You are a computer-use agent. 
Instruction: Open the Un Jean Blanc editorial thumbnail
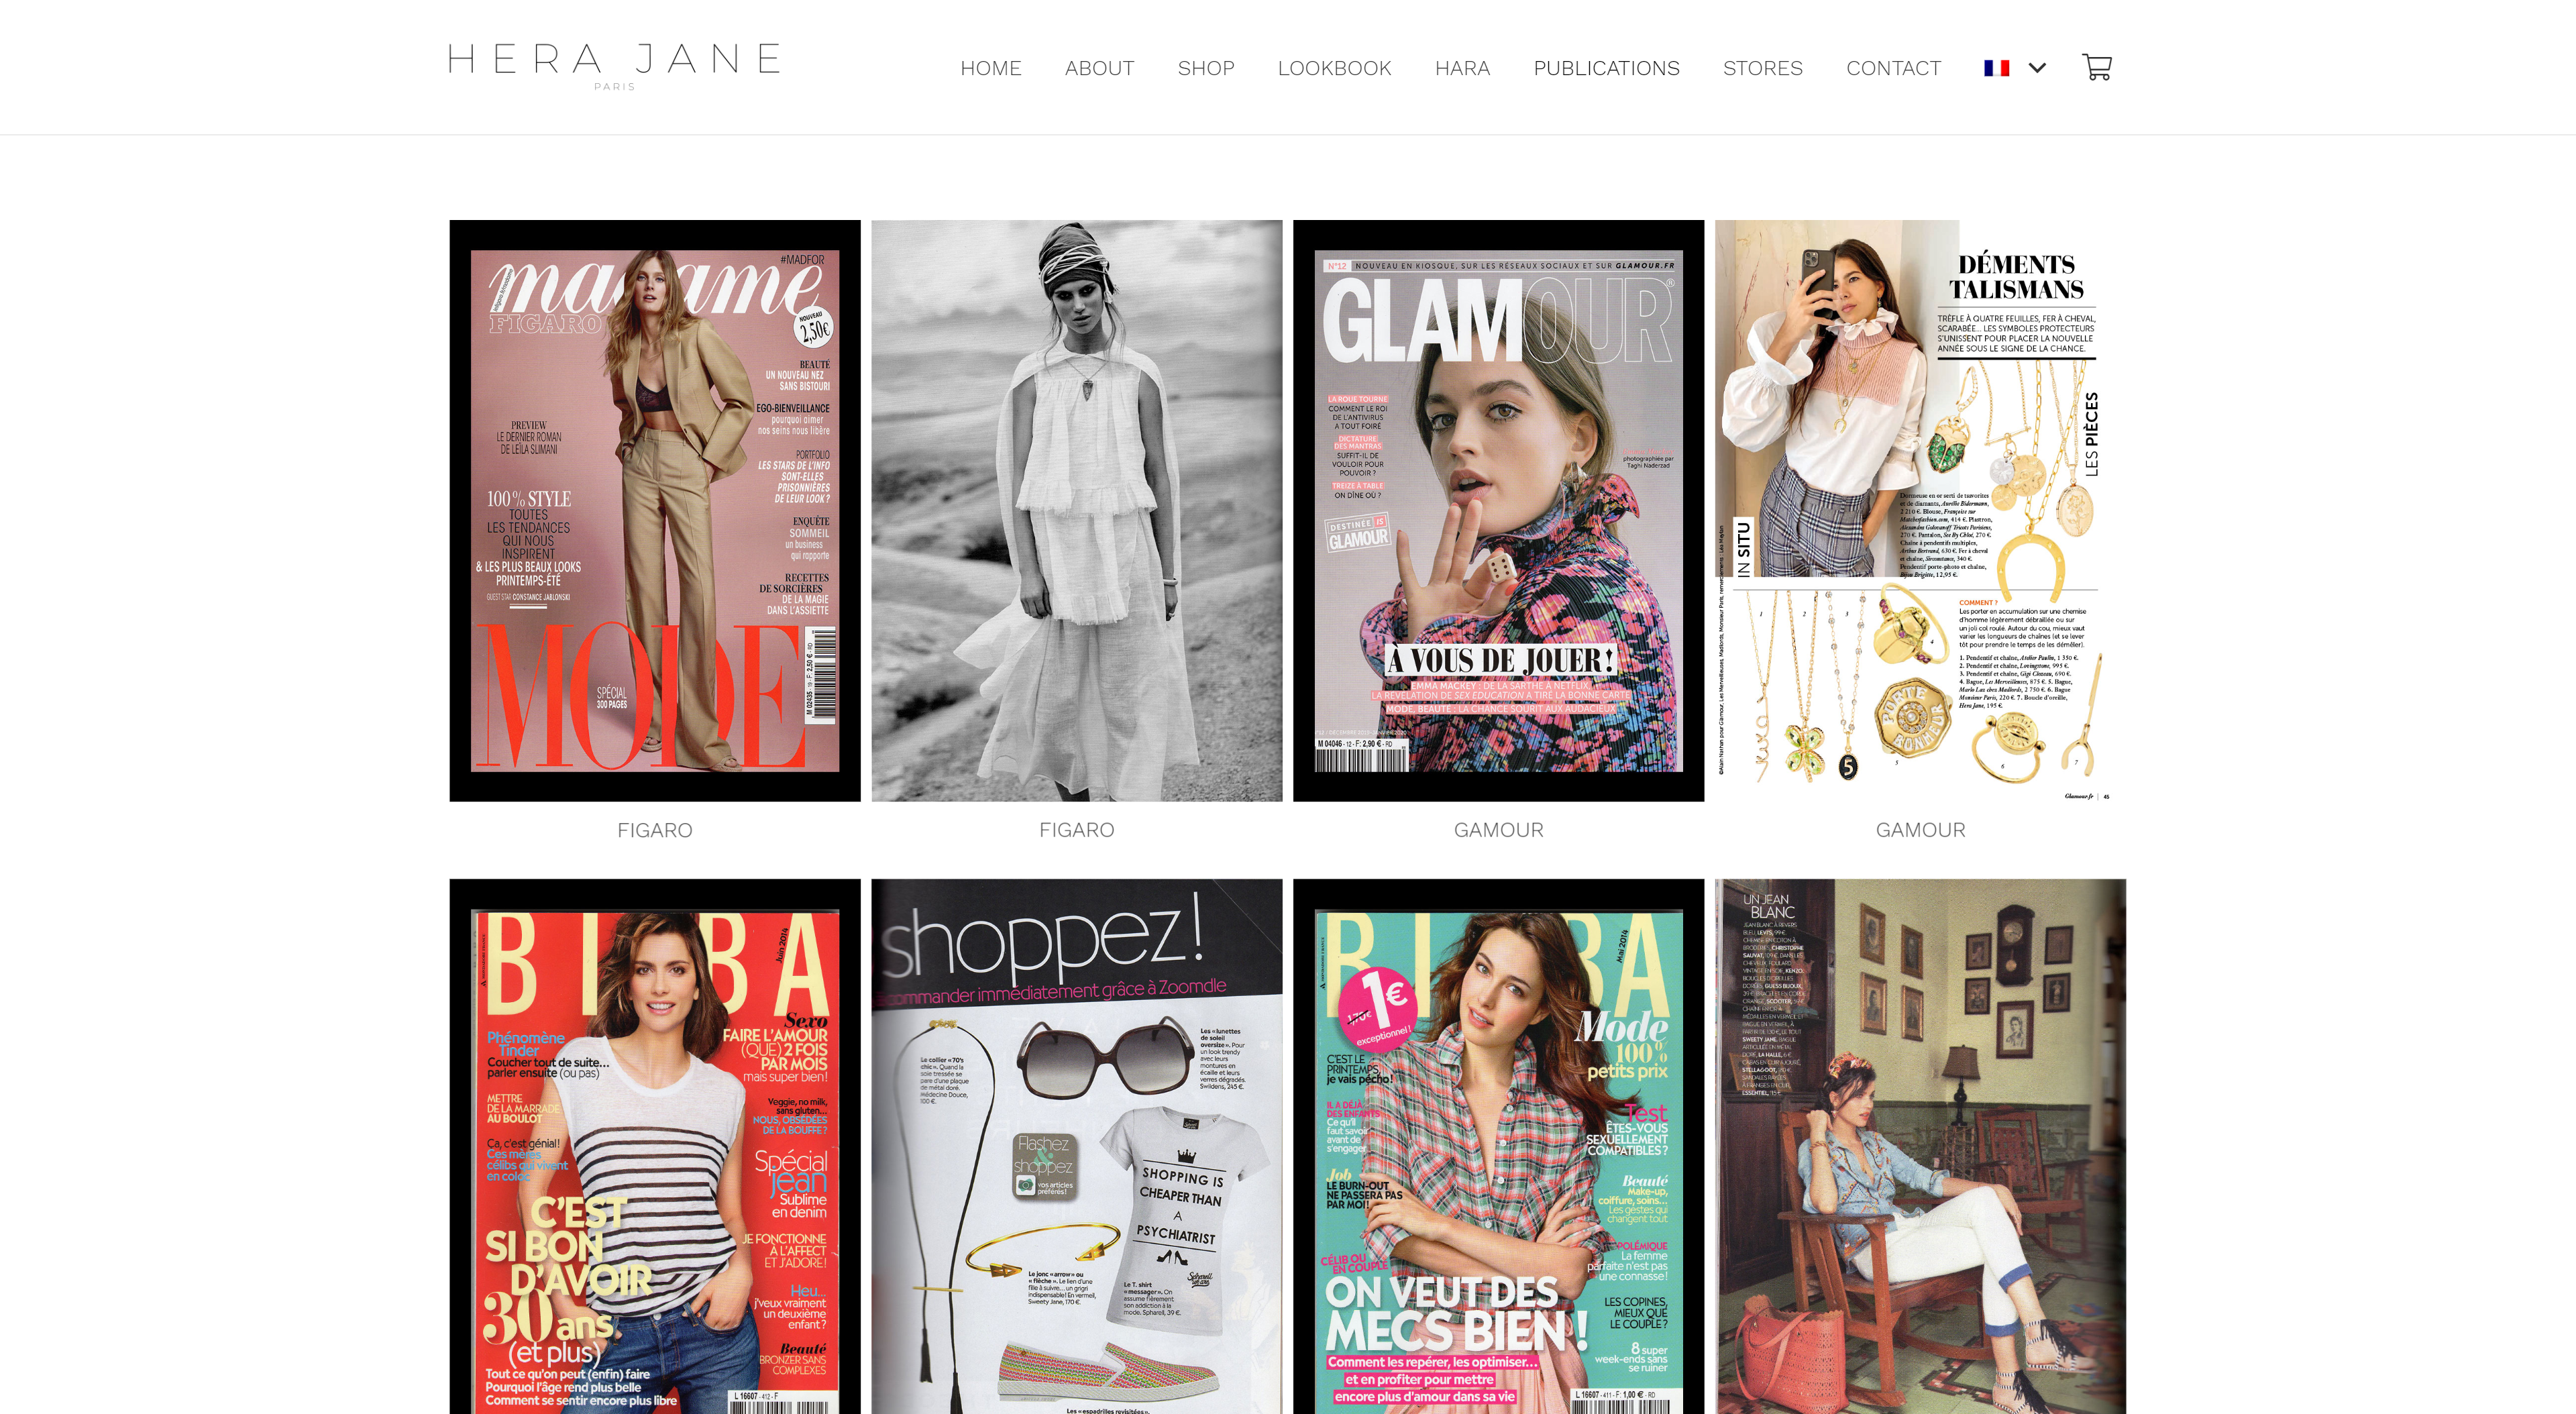click(x=1920, y=1146)
